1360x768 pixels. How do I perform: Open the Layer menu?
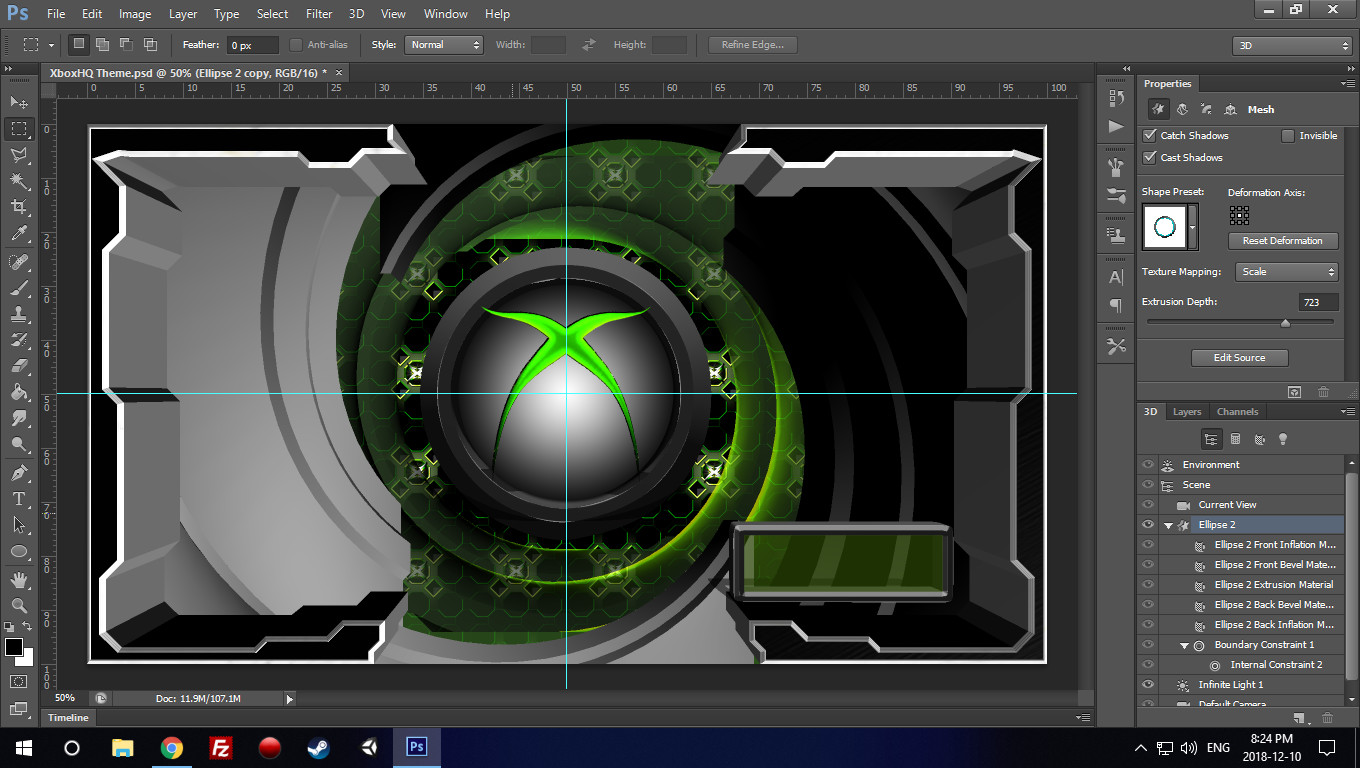pyautogui.click(x=183, y=14)
